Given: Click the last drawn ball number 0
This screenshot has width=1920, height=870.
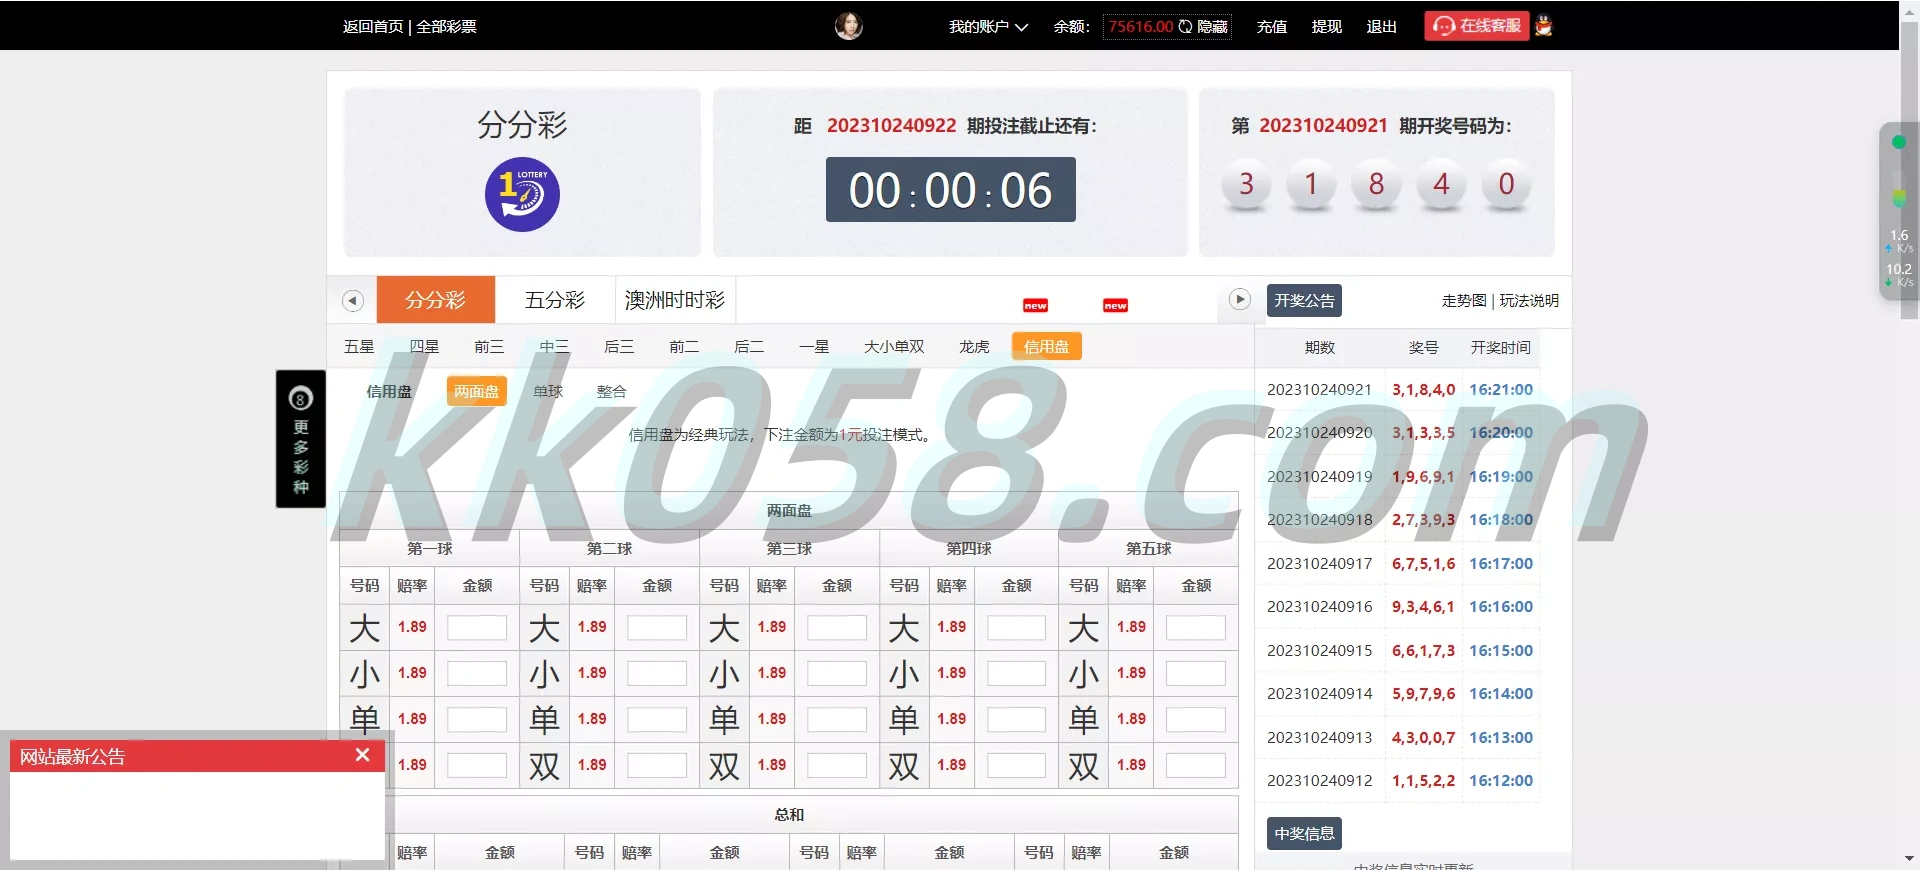Looking at the screenshot, I should coord(1506,184).
